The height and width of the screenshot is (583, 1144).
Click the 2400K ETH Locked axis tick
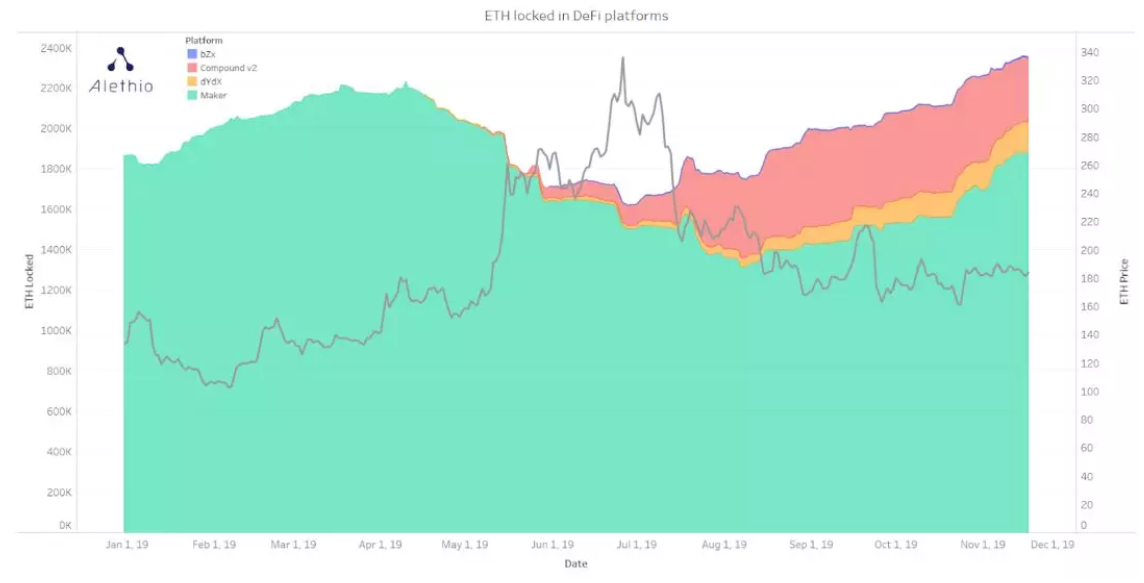56,48
